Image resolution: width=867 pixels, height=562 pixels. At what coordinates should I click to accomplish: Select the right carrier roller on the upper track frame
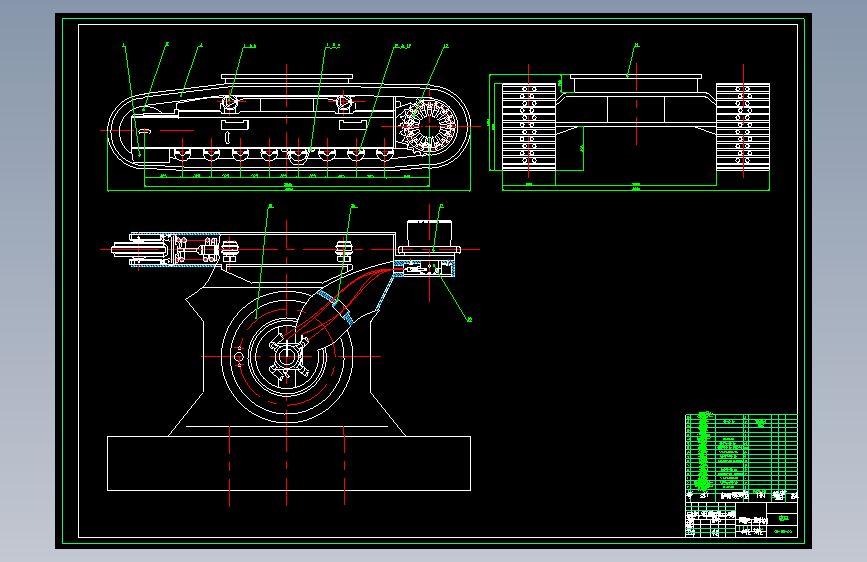click(x=343, y=102)
